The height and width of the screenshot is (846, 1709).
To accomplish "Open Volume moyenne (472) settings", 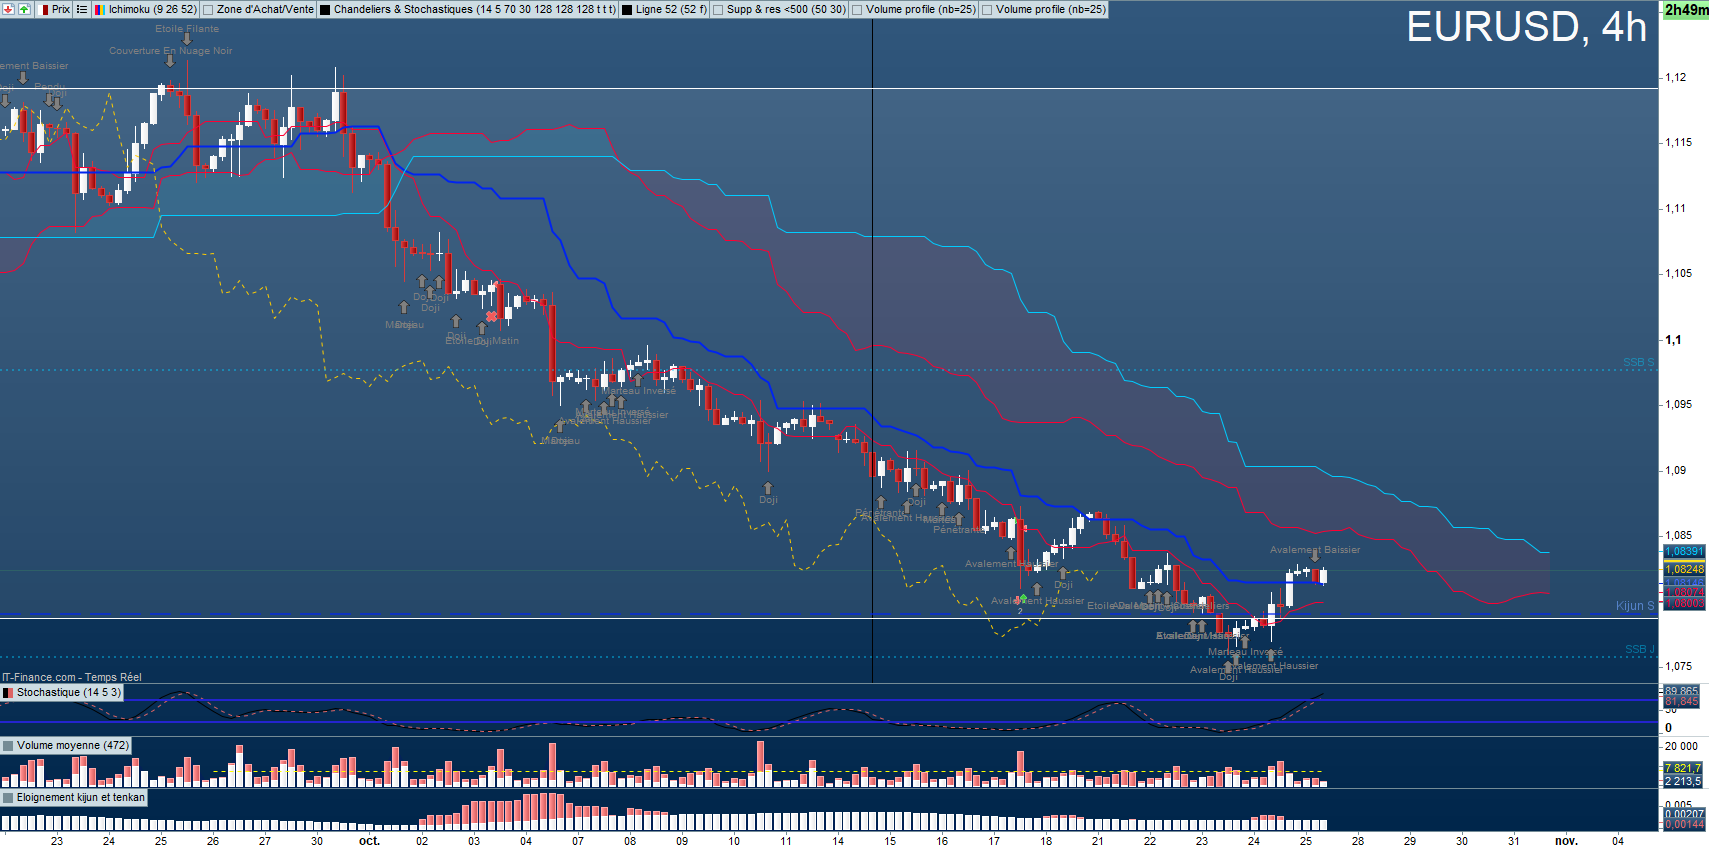I will [73, 745].
